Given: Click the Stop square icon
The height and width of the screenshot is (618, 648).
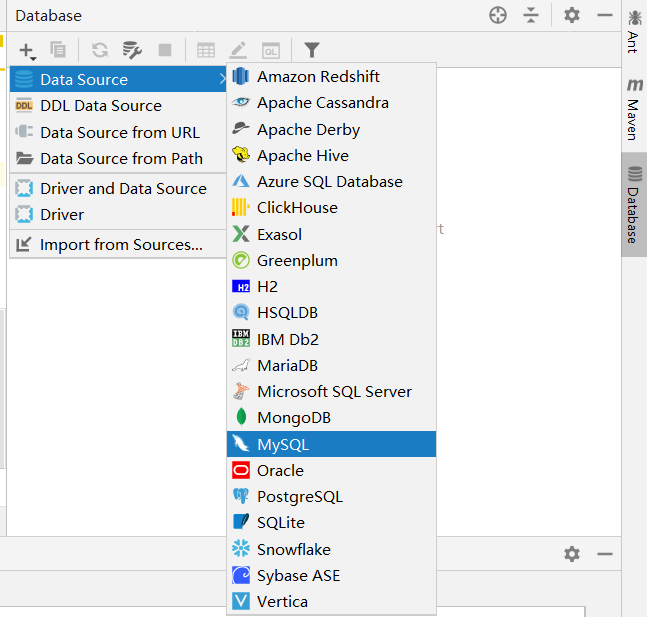Looking at the screenshot, I should [165, 50].
